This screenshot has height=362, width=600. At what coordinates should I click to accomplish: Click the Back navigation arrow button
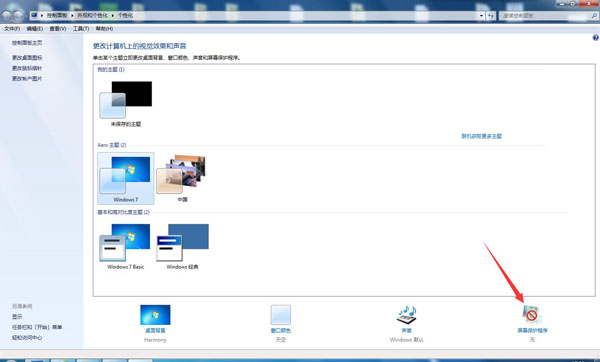[7, 16]
